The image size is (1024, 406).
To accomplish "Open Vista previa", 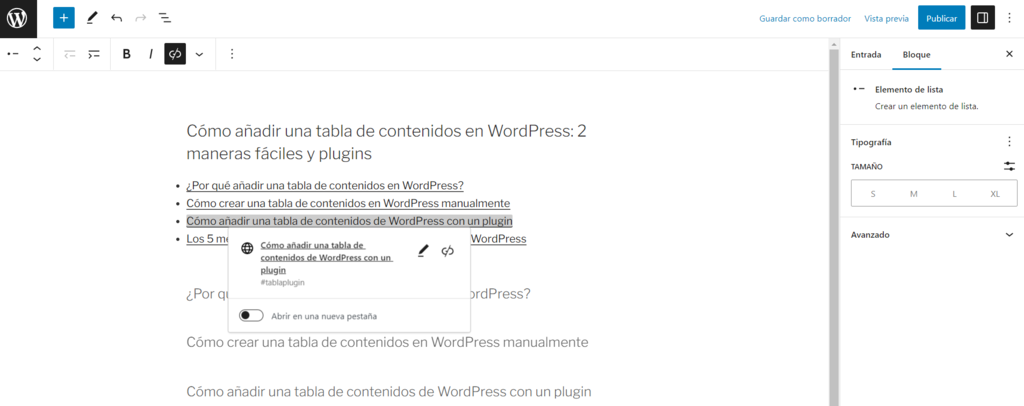I will pyautogui.click(x=886, y=19).
